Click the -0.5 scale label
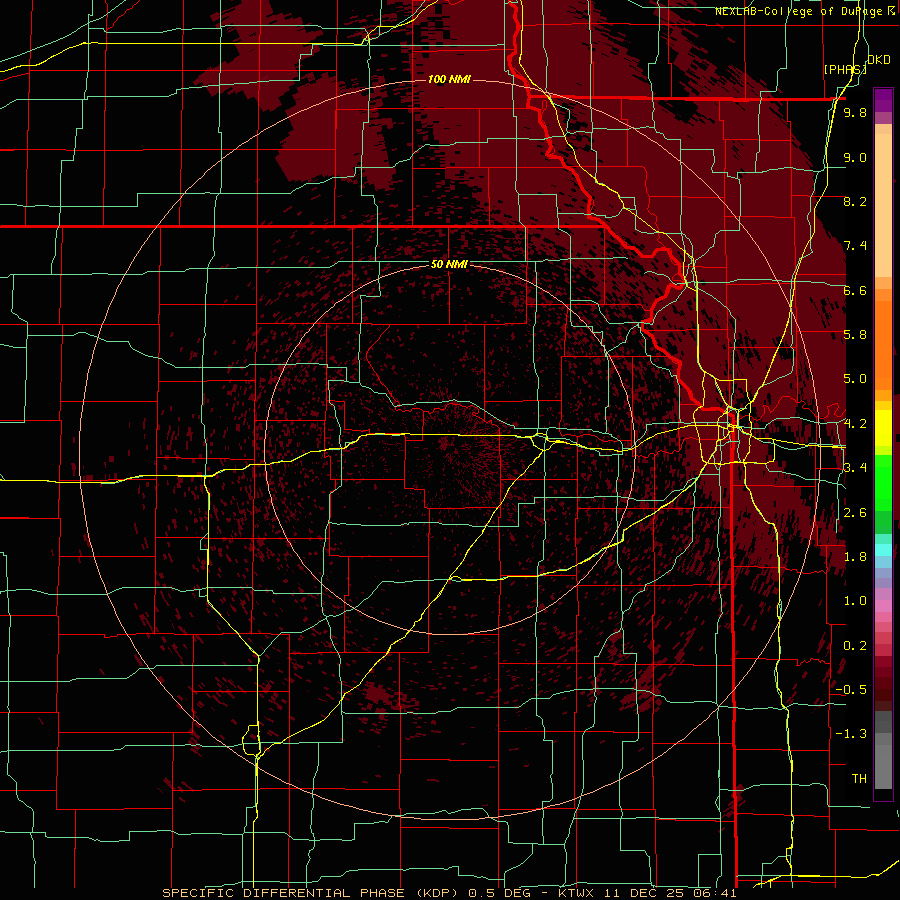 pos(851,690)
